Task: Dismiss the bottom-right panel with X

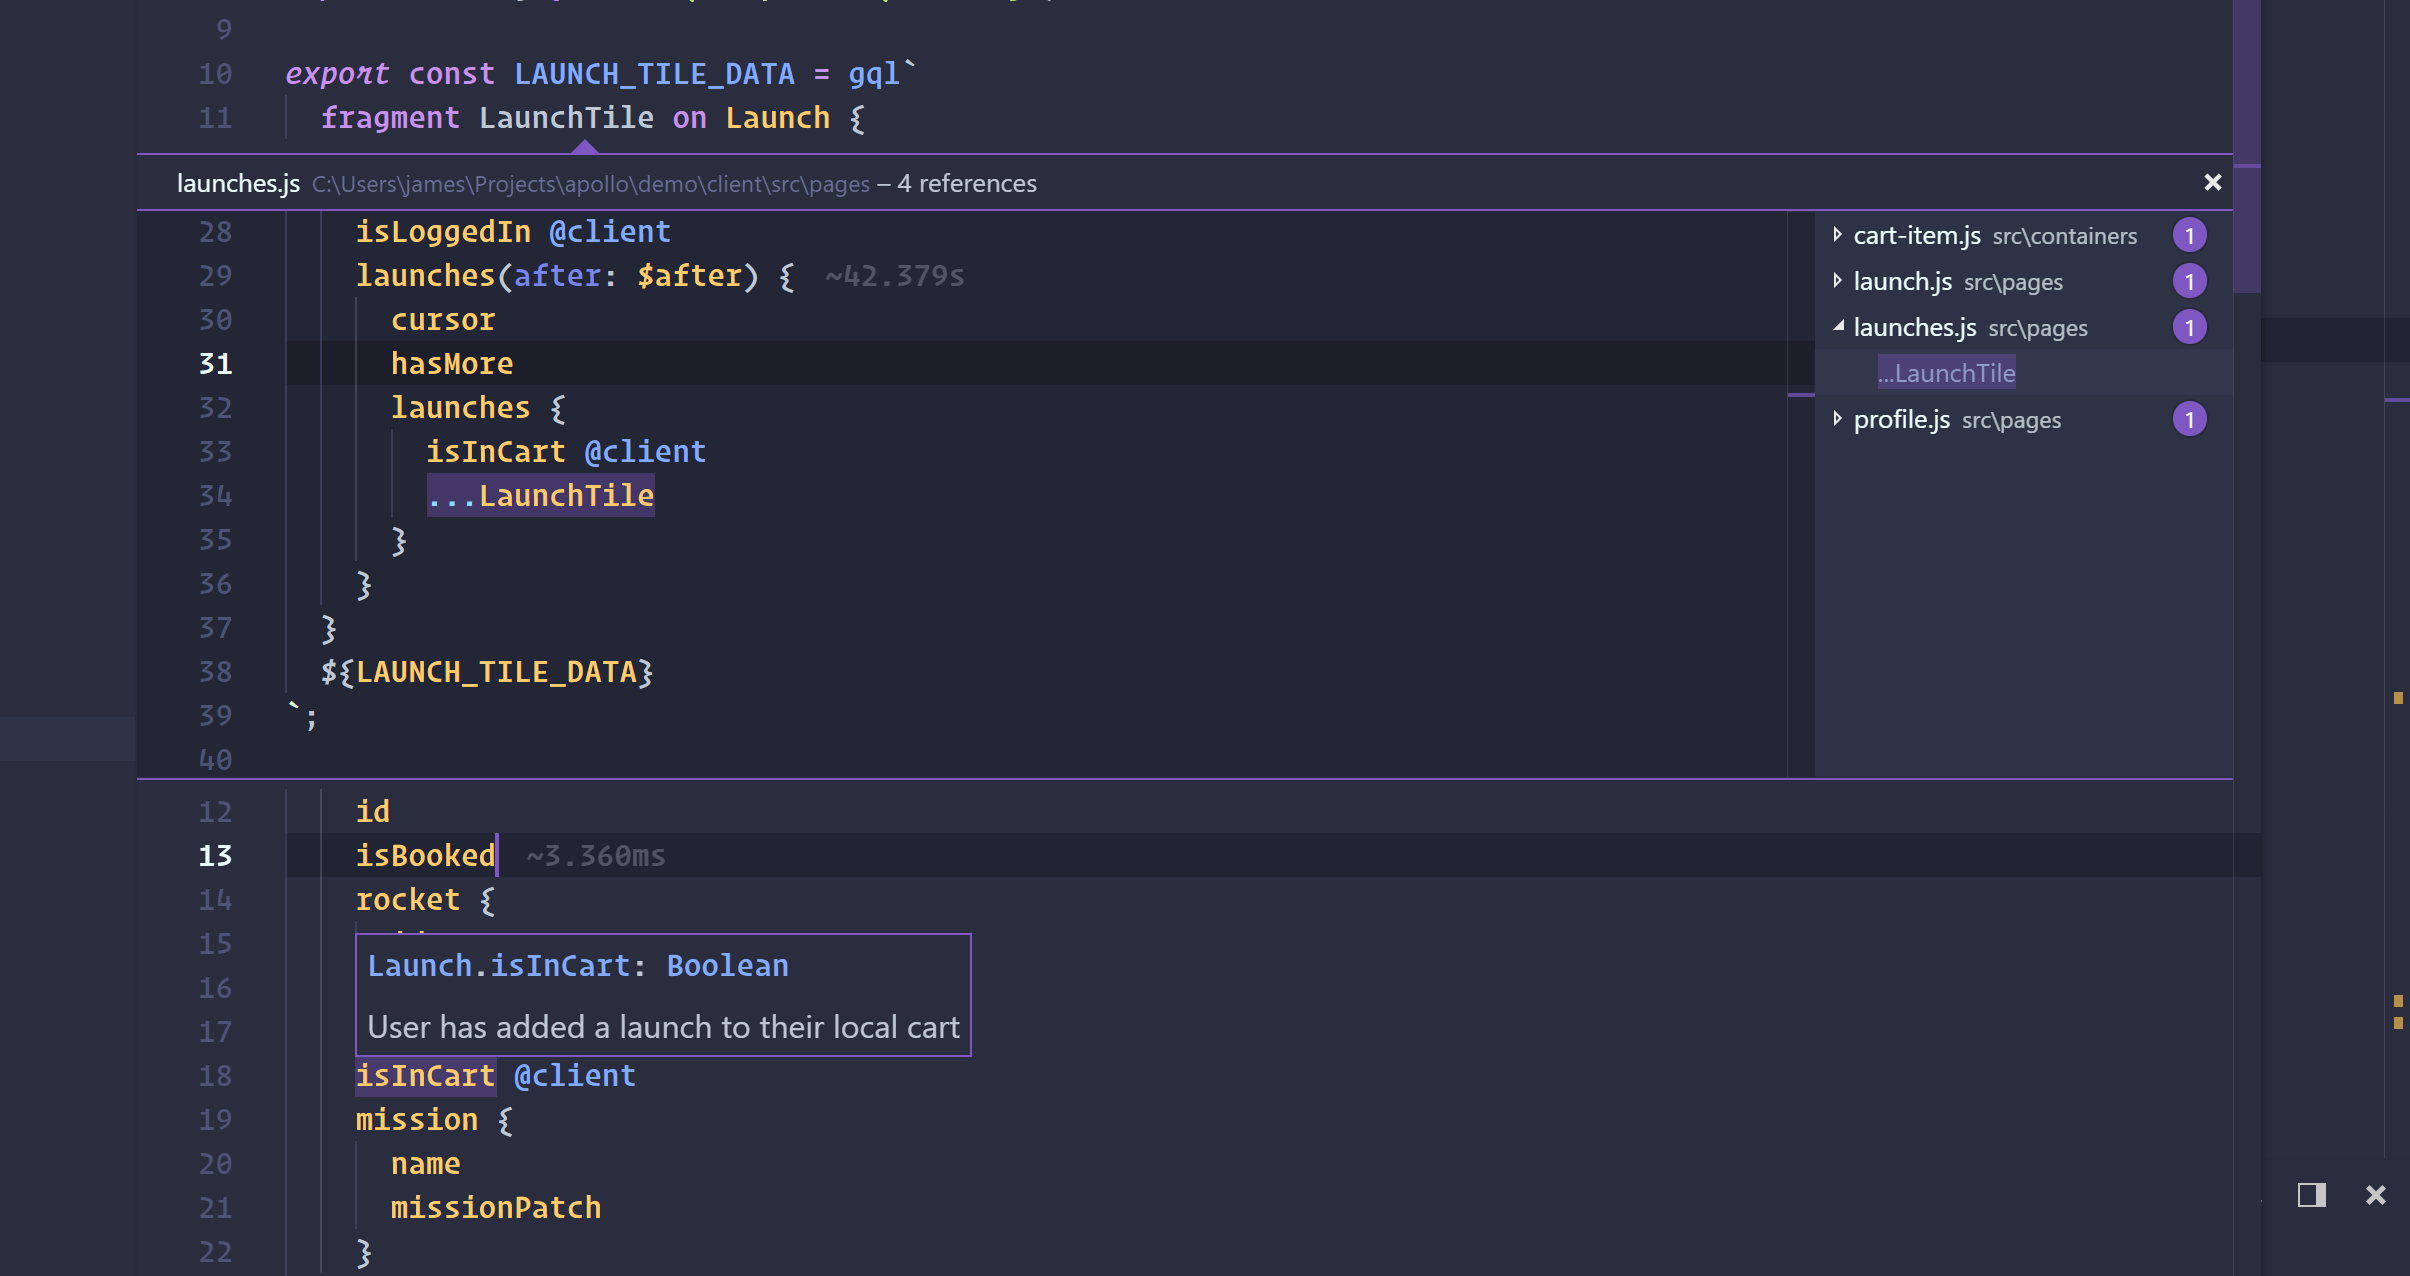Action: point(2375,1195)
